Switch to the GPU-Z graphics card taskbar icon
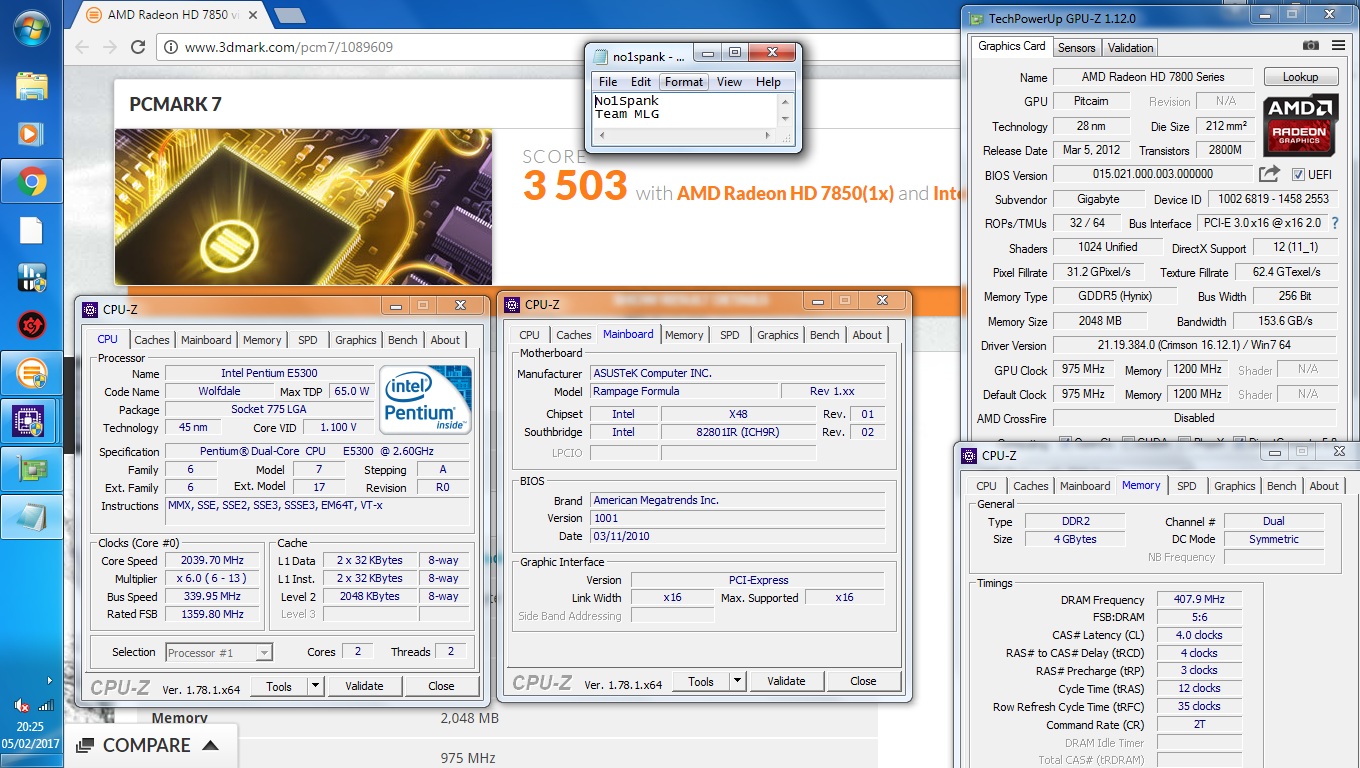 [x=32, y=469]
